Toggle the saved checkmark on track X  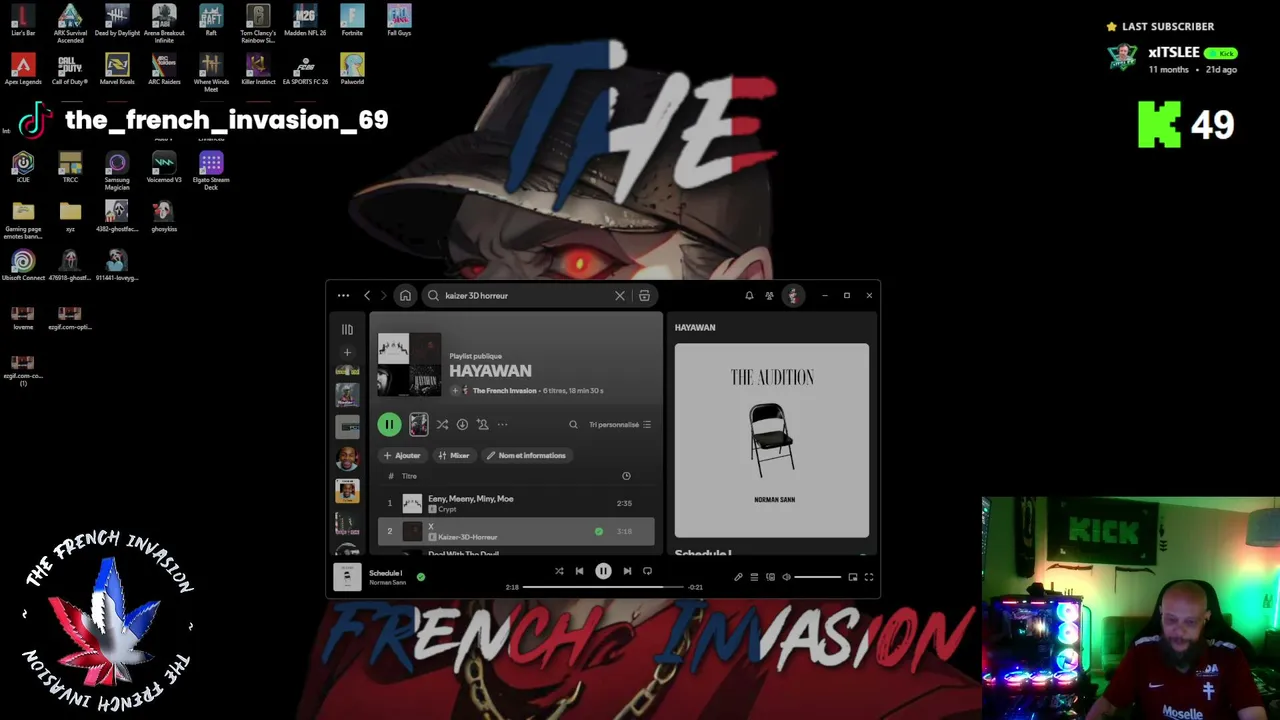pos(599,531)
